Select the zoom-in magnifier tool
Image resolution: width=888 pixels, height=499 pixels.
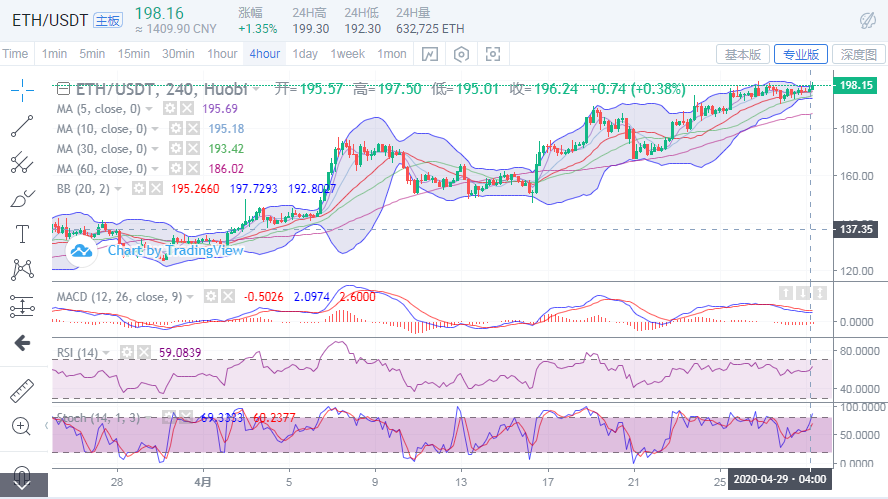21,427
